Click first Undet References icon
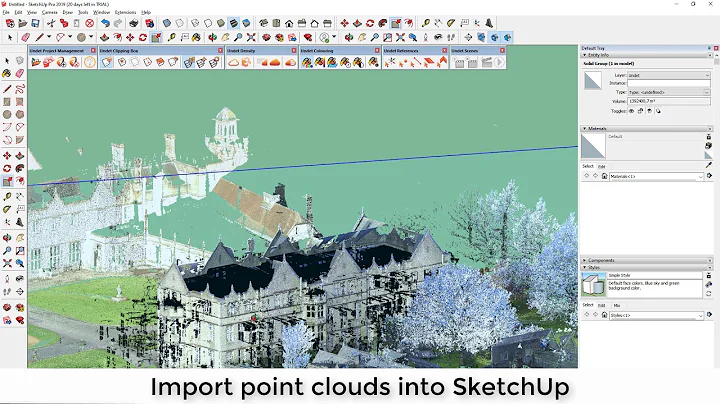 coord(390,62)
